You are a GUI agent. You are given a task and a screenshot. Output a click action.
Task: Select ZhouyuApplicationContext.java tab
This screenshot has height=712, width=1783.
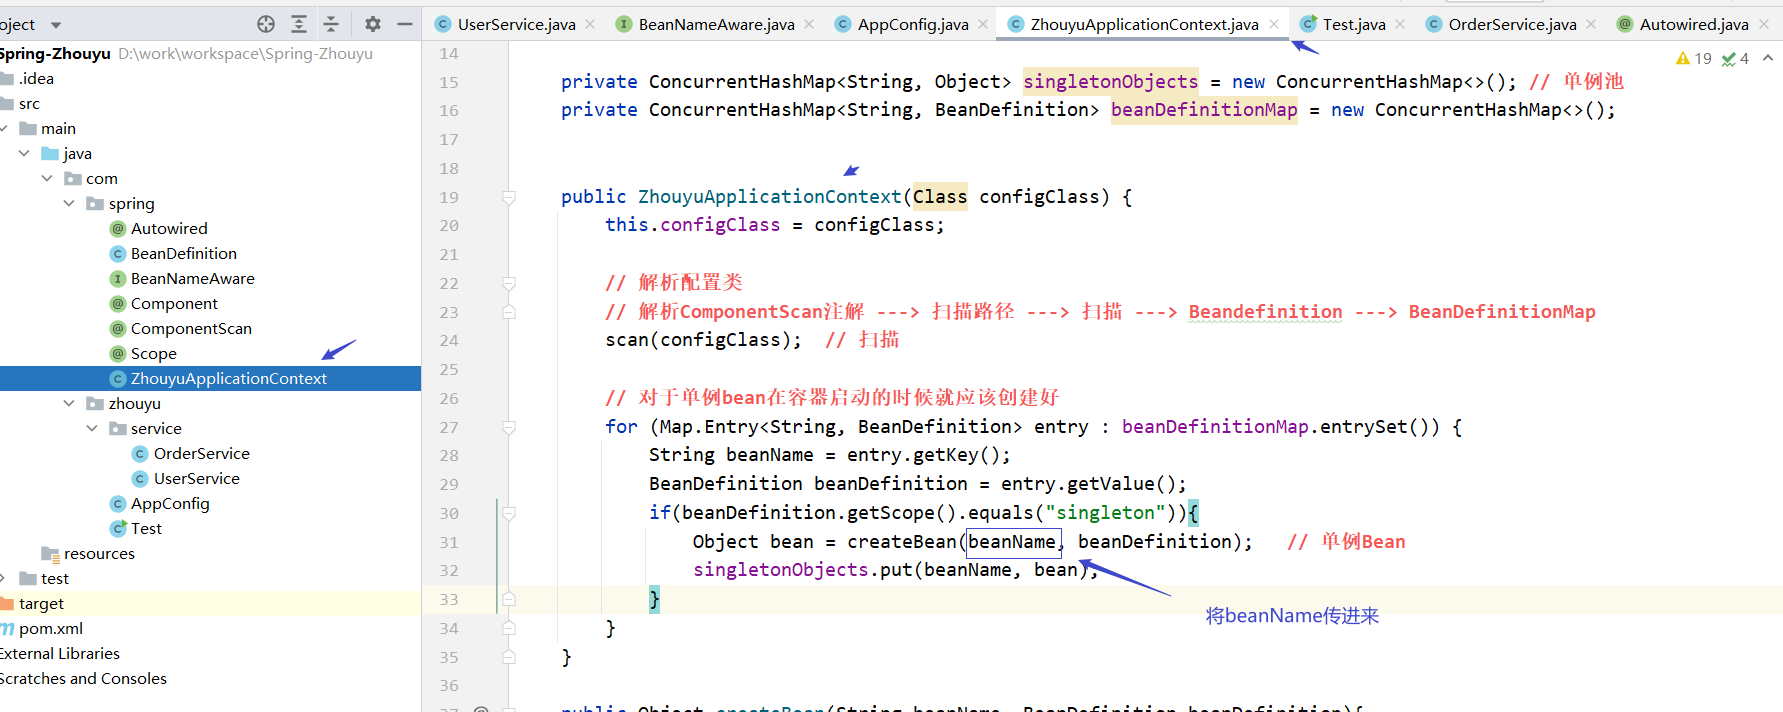pos(1144,24)
